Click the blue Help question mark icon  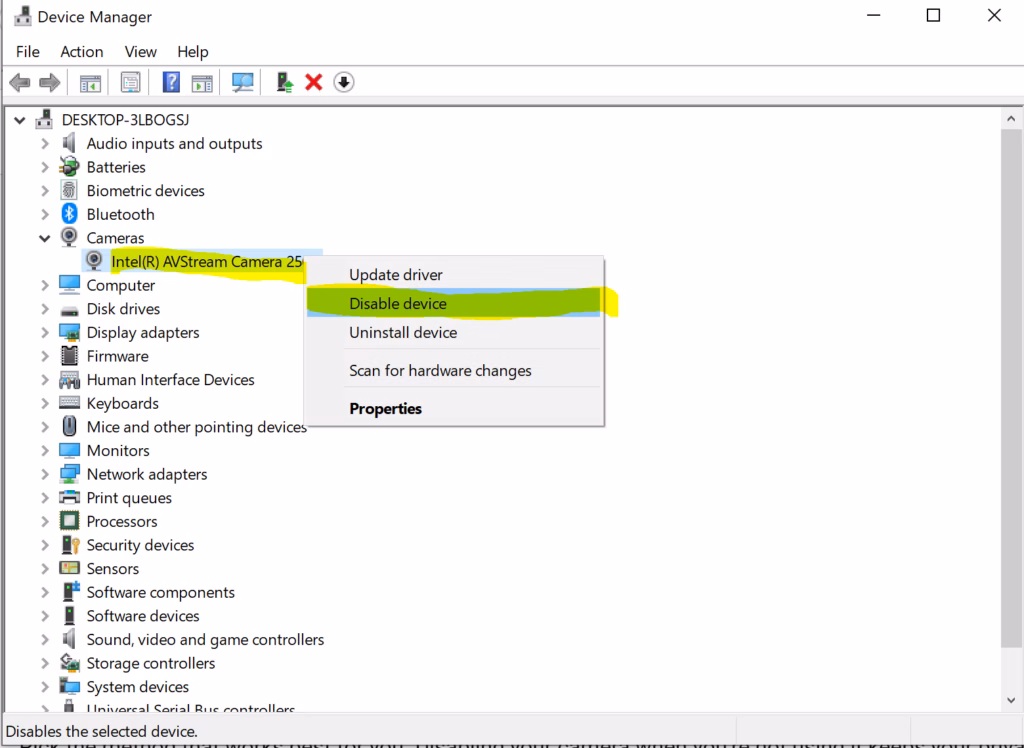click(171, 82)
